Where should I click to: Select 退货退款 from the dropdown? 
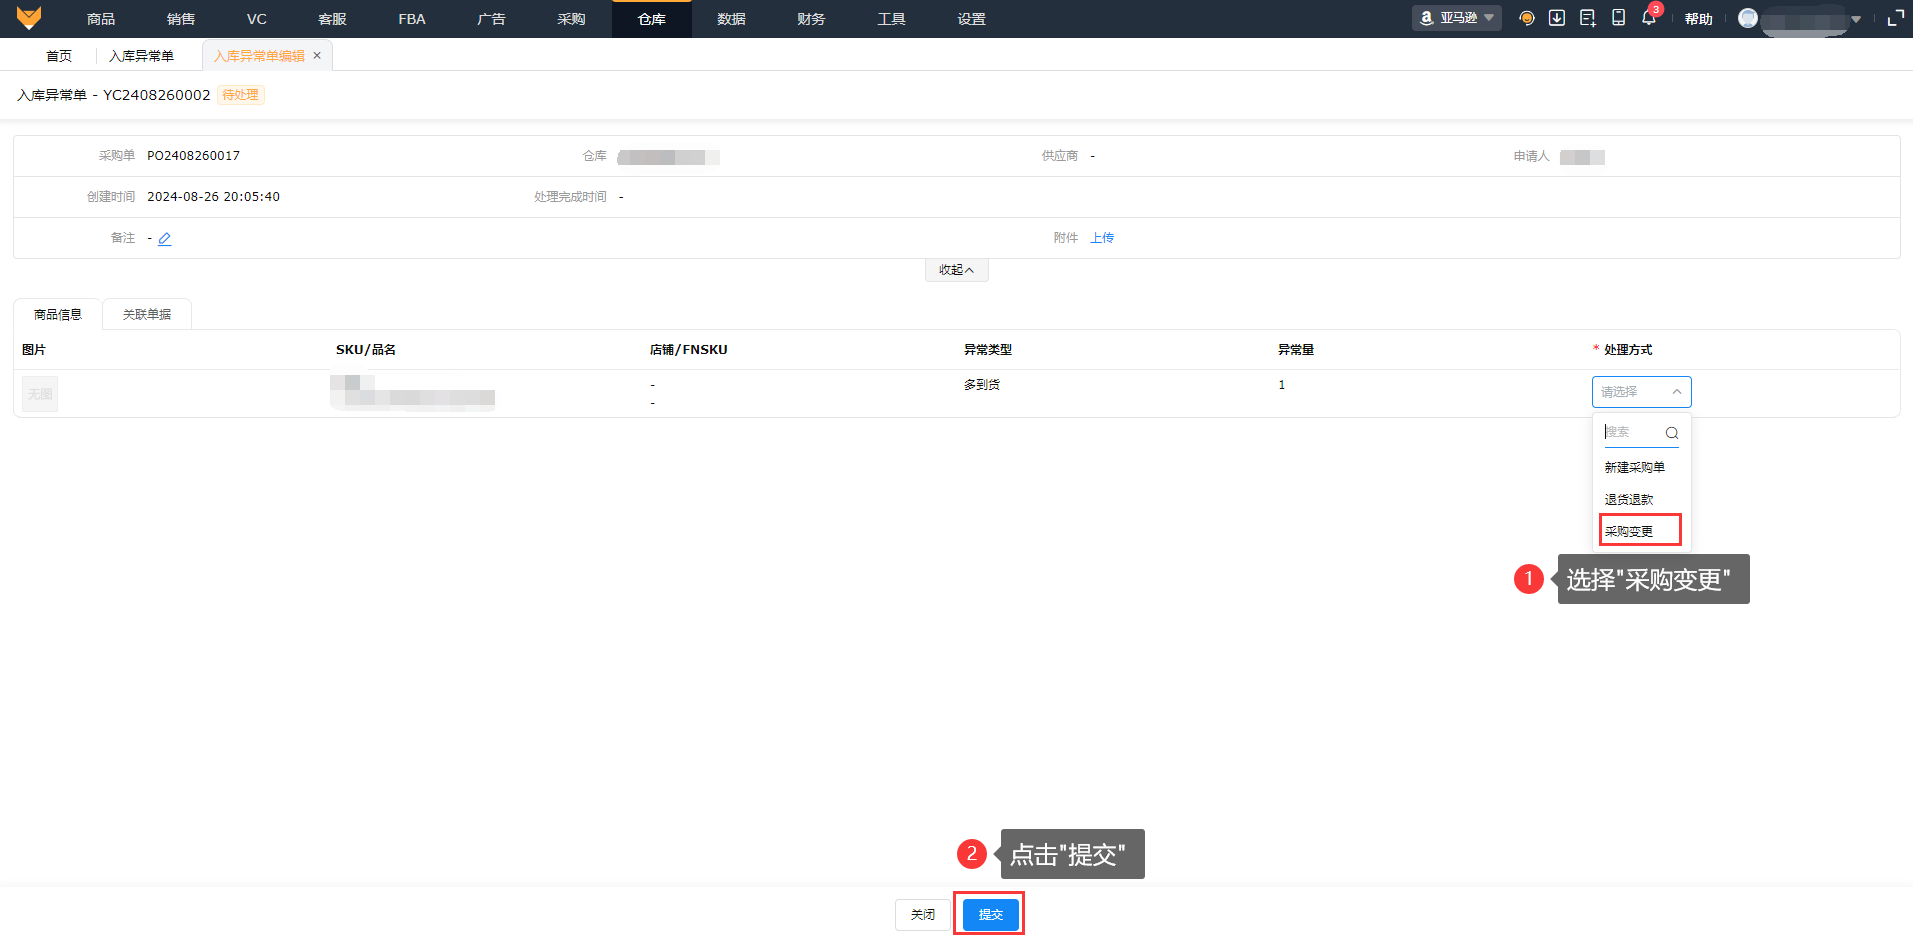pos(1641,499)
